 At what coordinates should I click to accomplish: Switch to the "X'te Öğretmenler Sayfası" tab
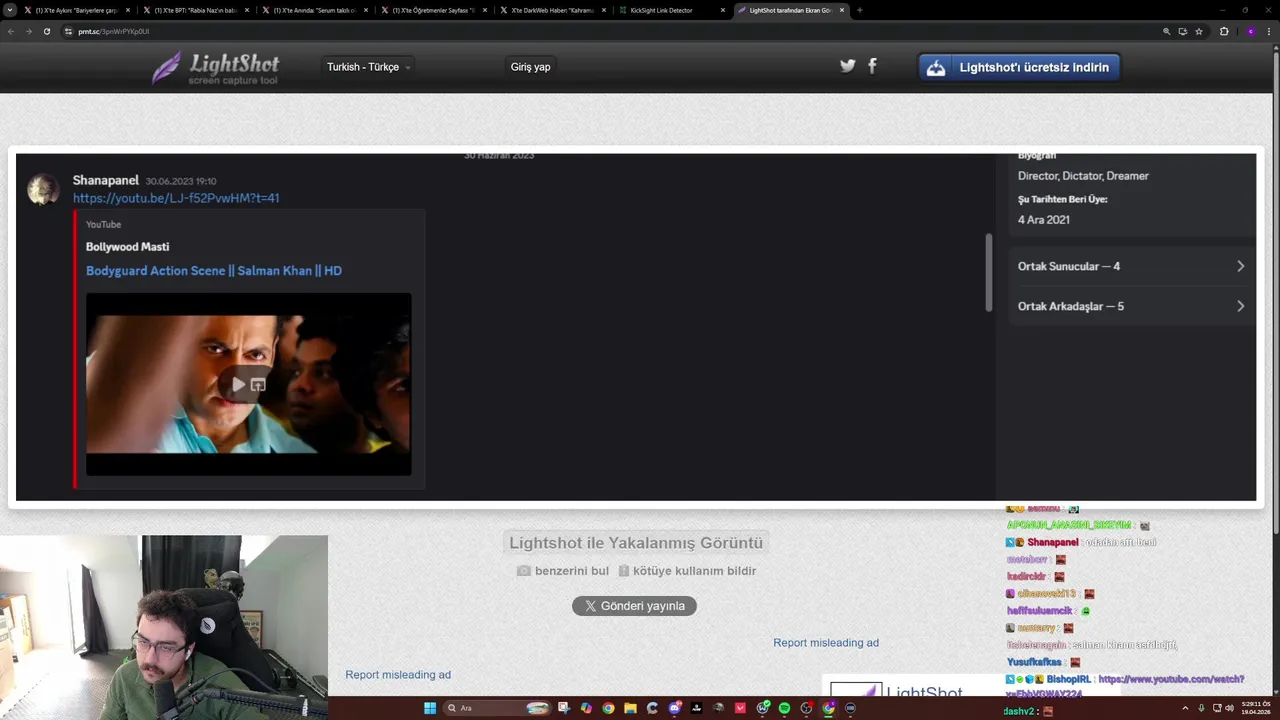(433, 10)
